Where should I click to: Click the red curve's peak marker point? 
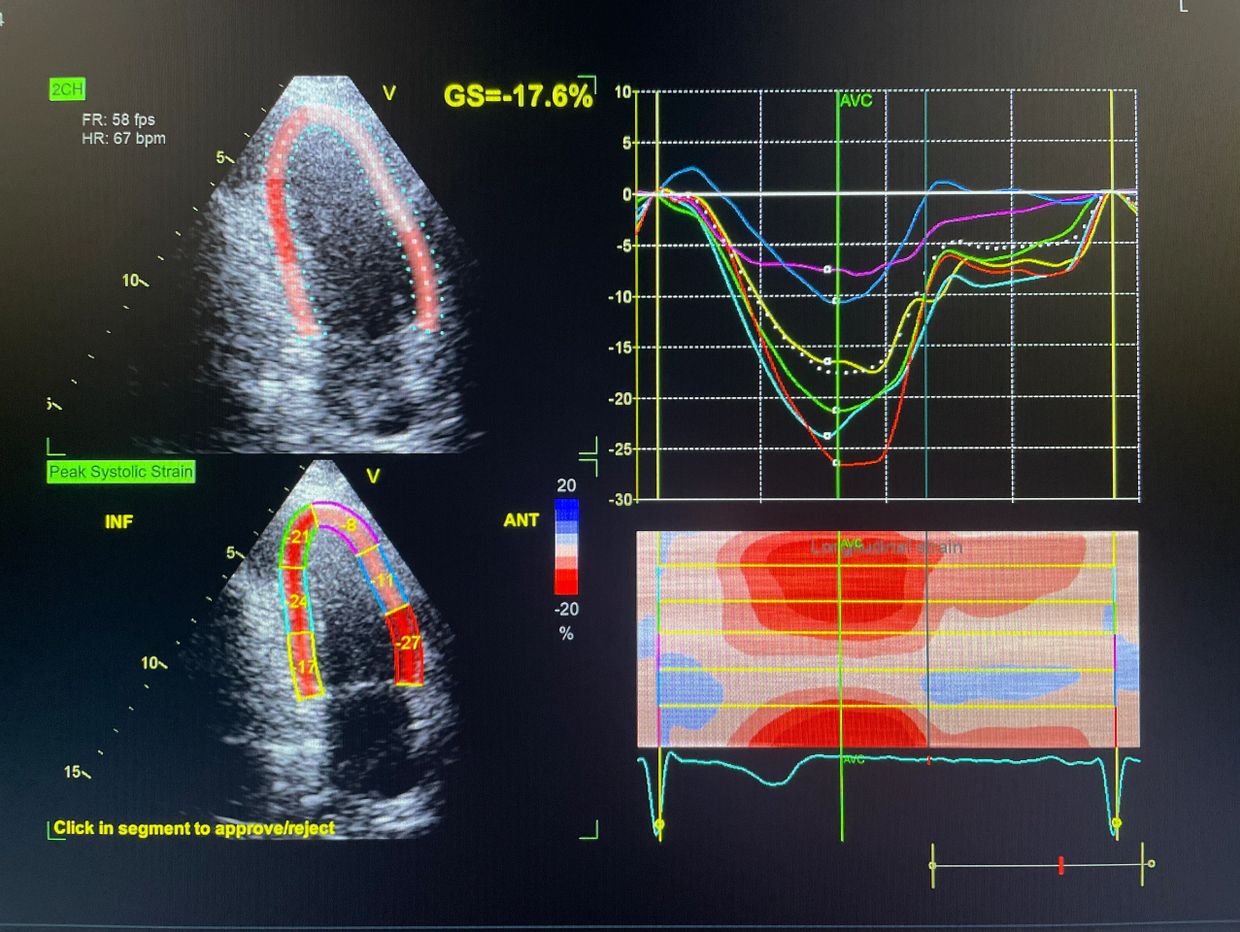(837, 464)
